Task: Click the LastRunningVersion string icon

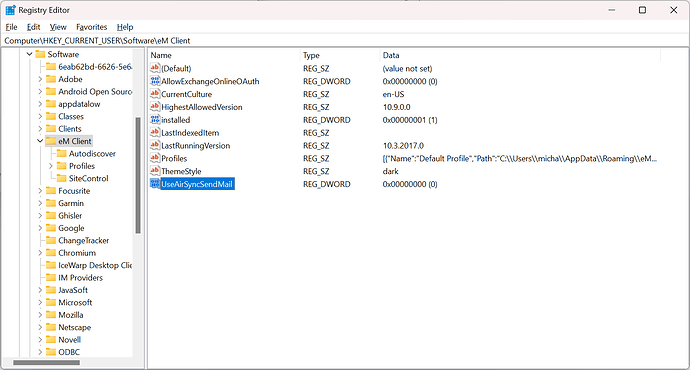Action: 155,145
